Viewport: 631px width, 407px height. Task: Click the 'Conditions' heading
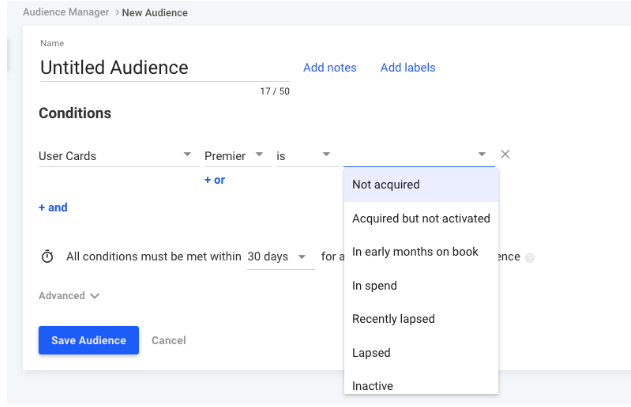[75, 113]
